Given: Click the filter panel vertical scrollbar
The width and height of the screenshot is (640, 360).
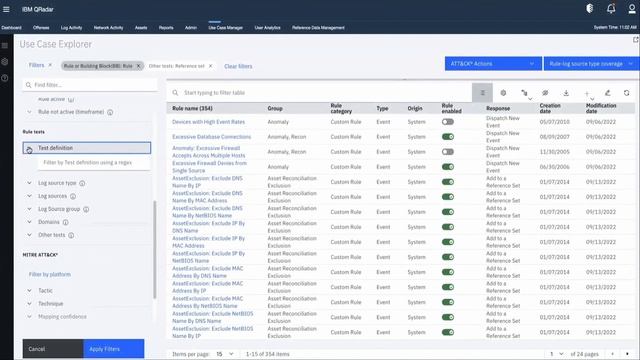Looking at the screenshot, I should (x=155, y=250).
